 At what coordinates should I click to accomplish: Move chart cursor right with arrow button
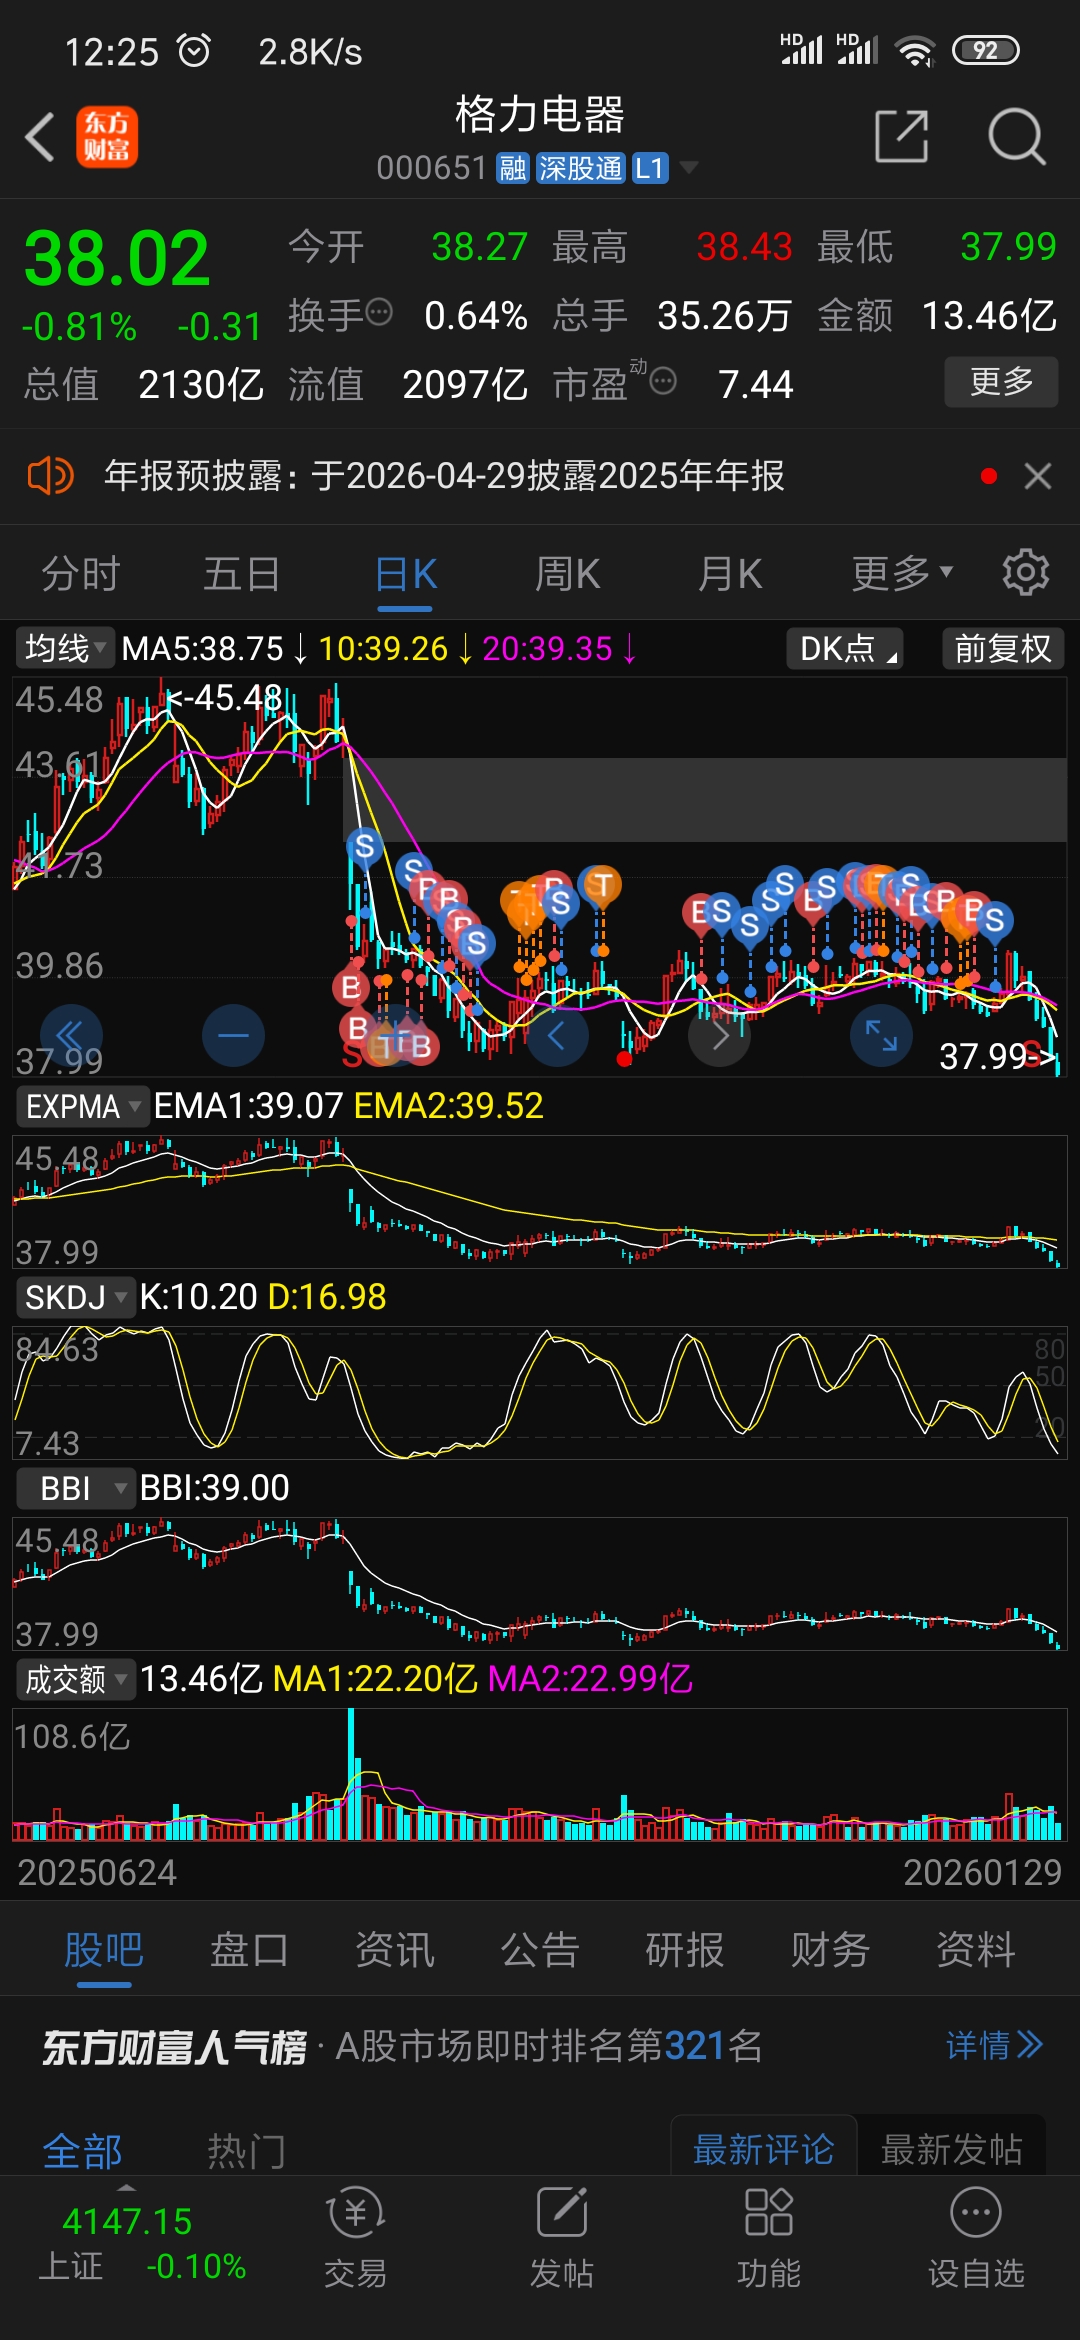(719, 1035)
